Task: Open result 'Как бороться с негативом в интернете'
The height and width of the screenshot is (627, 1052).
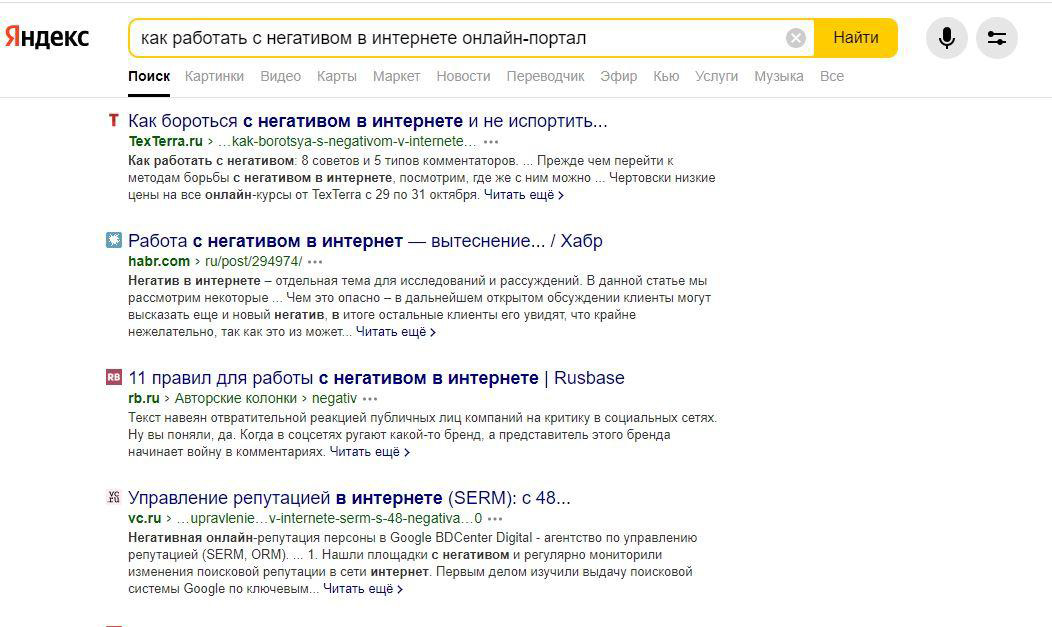Action: tap(368, 121)
